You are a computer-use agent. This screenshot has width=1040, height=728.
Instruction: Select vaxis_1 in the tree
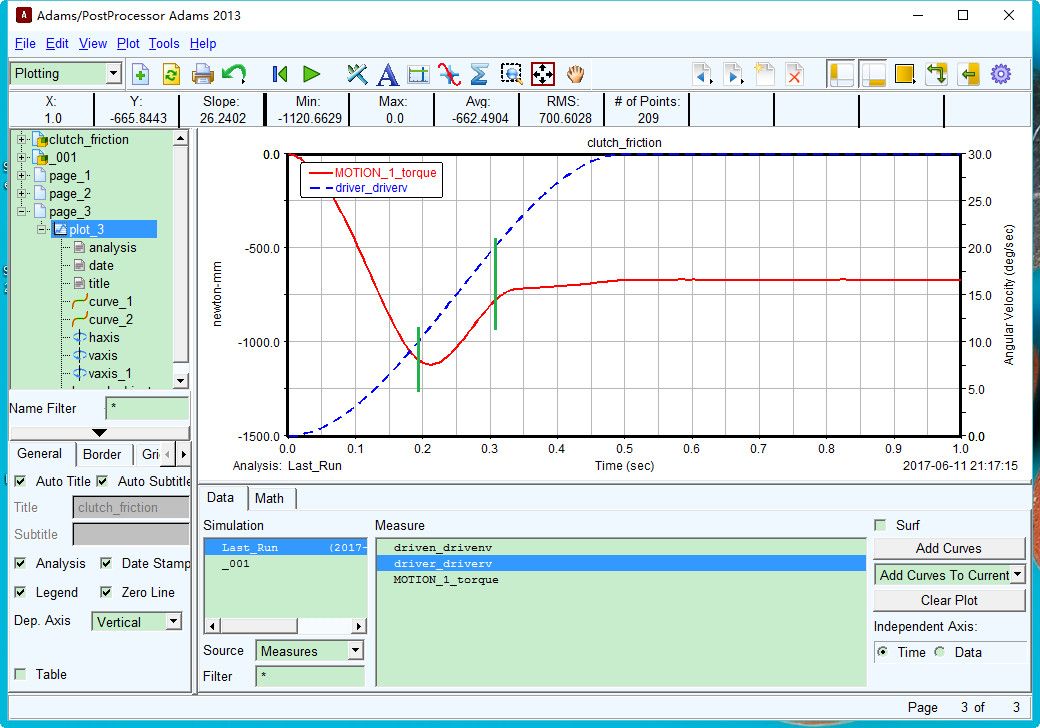tap(102, 373)
